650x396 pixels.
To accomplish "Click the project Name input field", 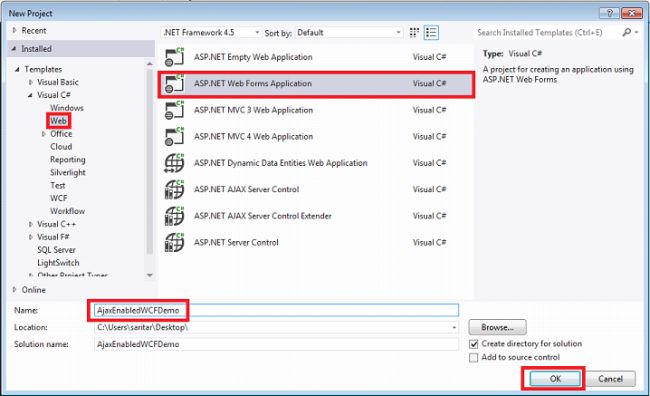I will coord(276,310).
